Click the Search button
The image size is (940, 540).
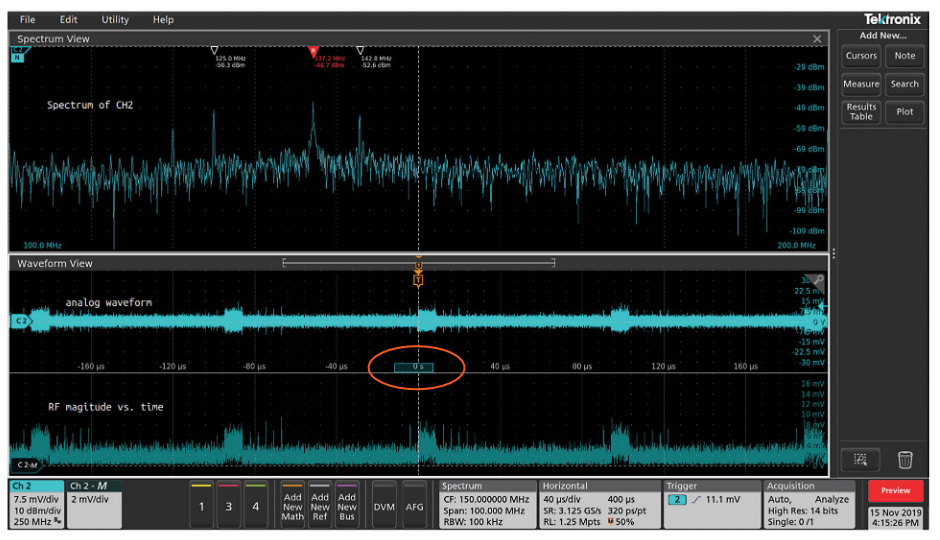(x=905, y=84)
